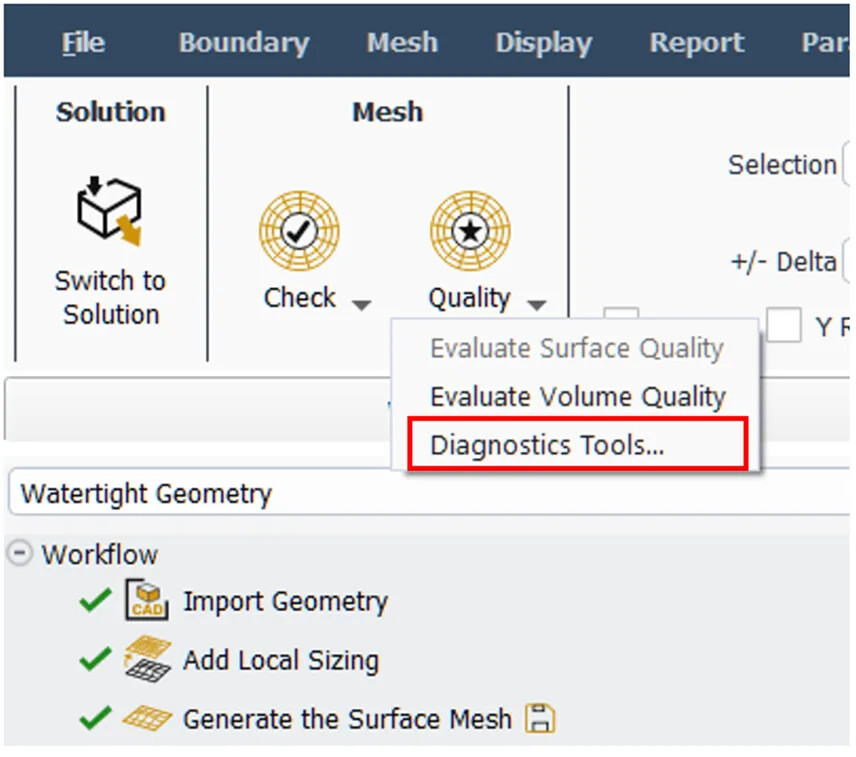Click the Generate the Surface Mesh icon
The width and height of the screenshot is (856, 757).
click(x=147, y=719)
